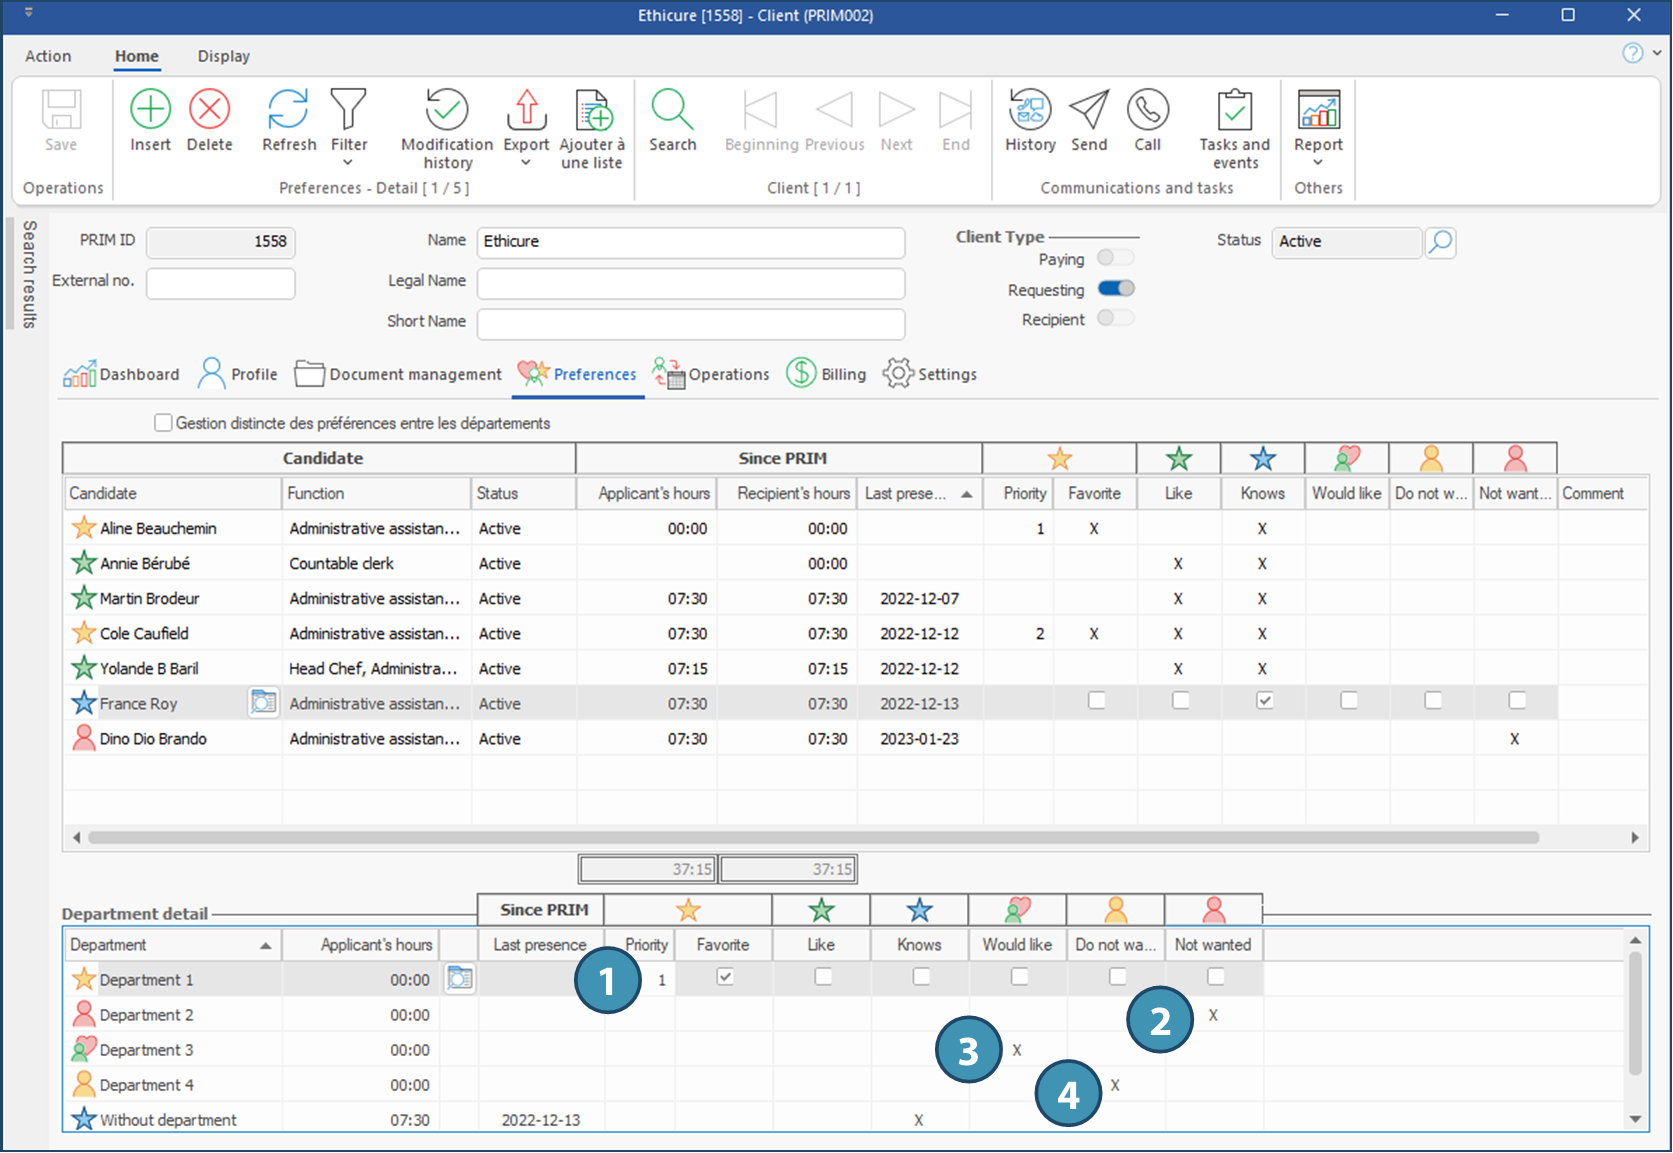Check Gestion distincte des préférences checkbox

163,423
